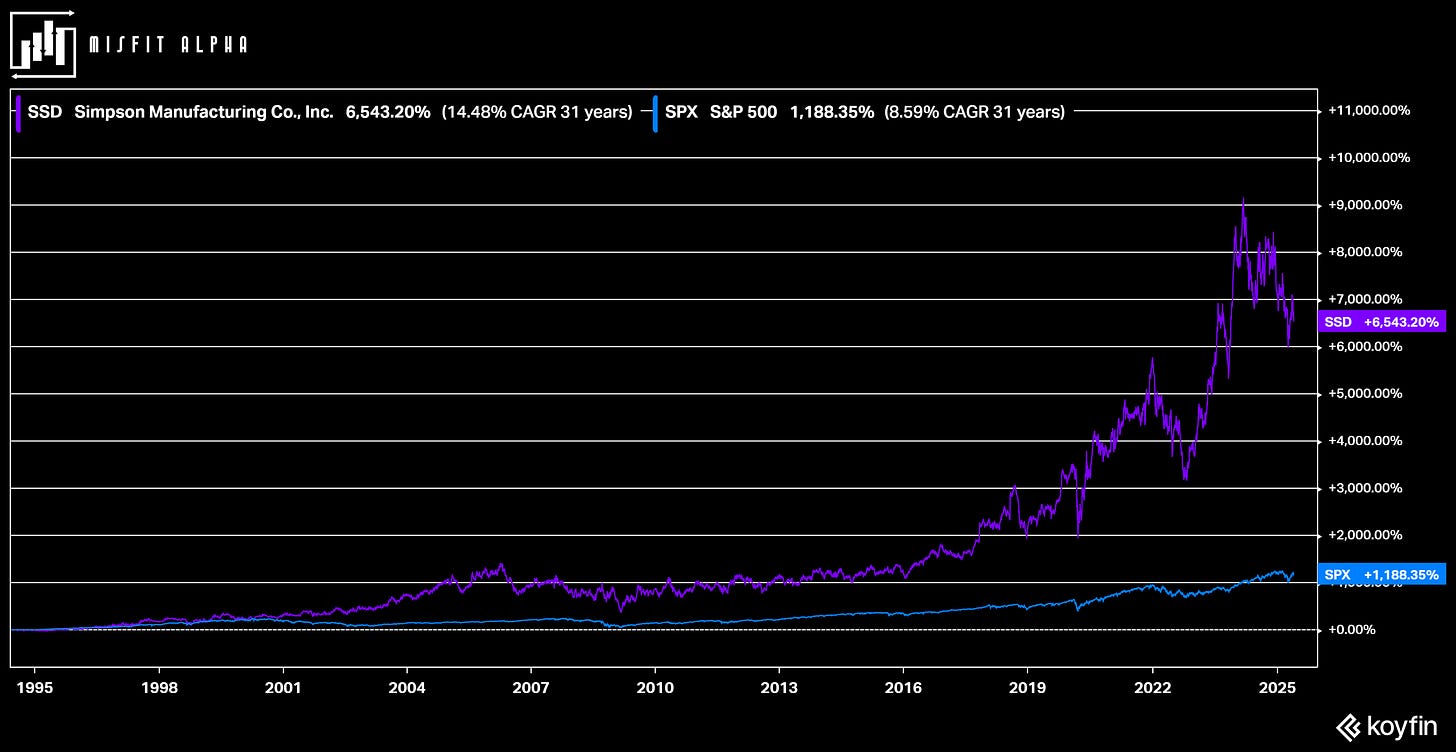1456x752 pixels.
Task: Select the SSD ticker in the legend
Action: pos(44,113)
